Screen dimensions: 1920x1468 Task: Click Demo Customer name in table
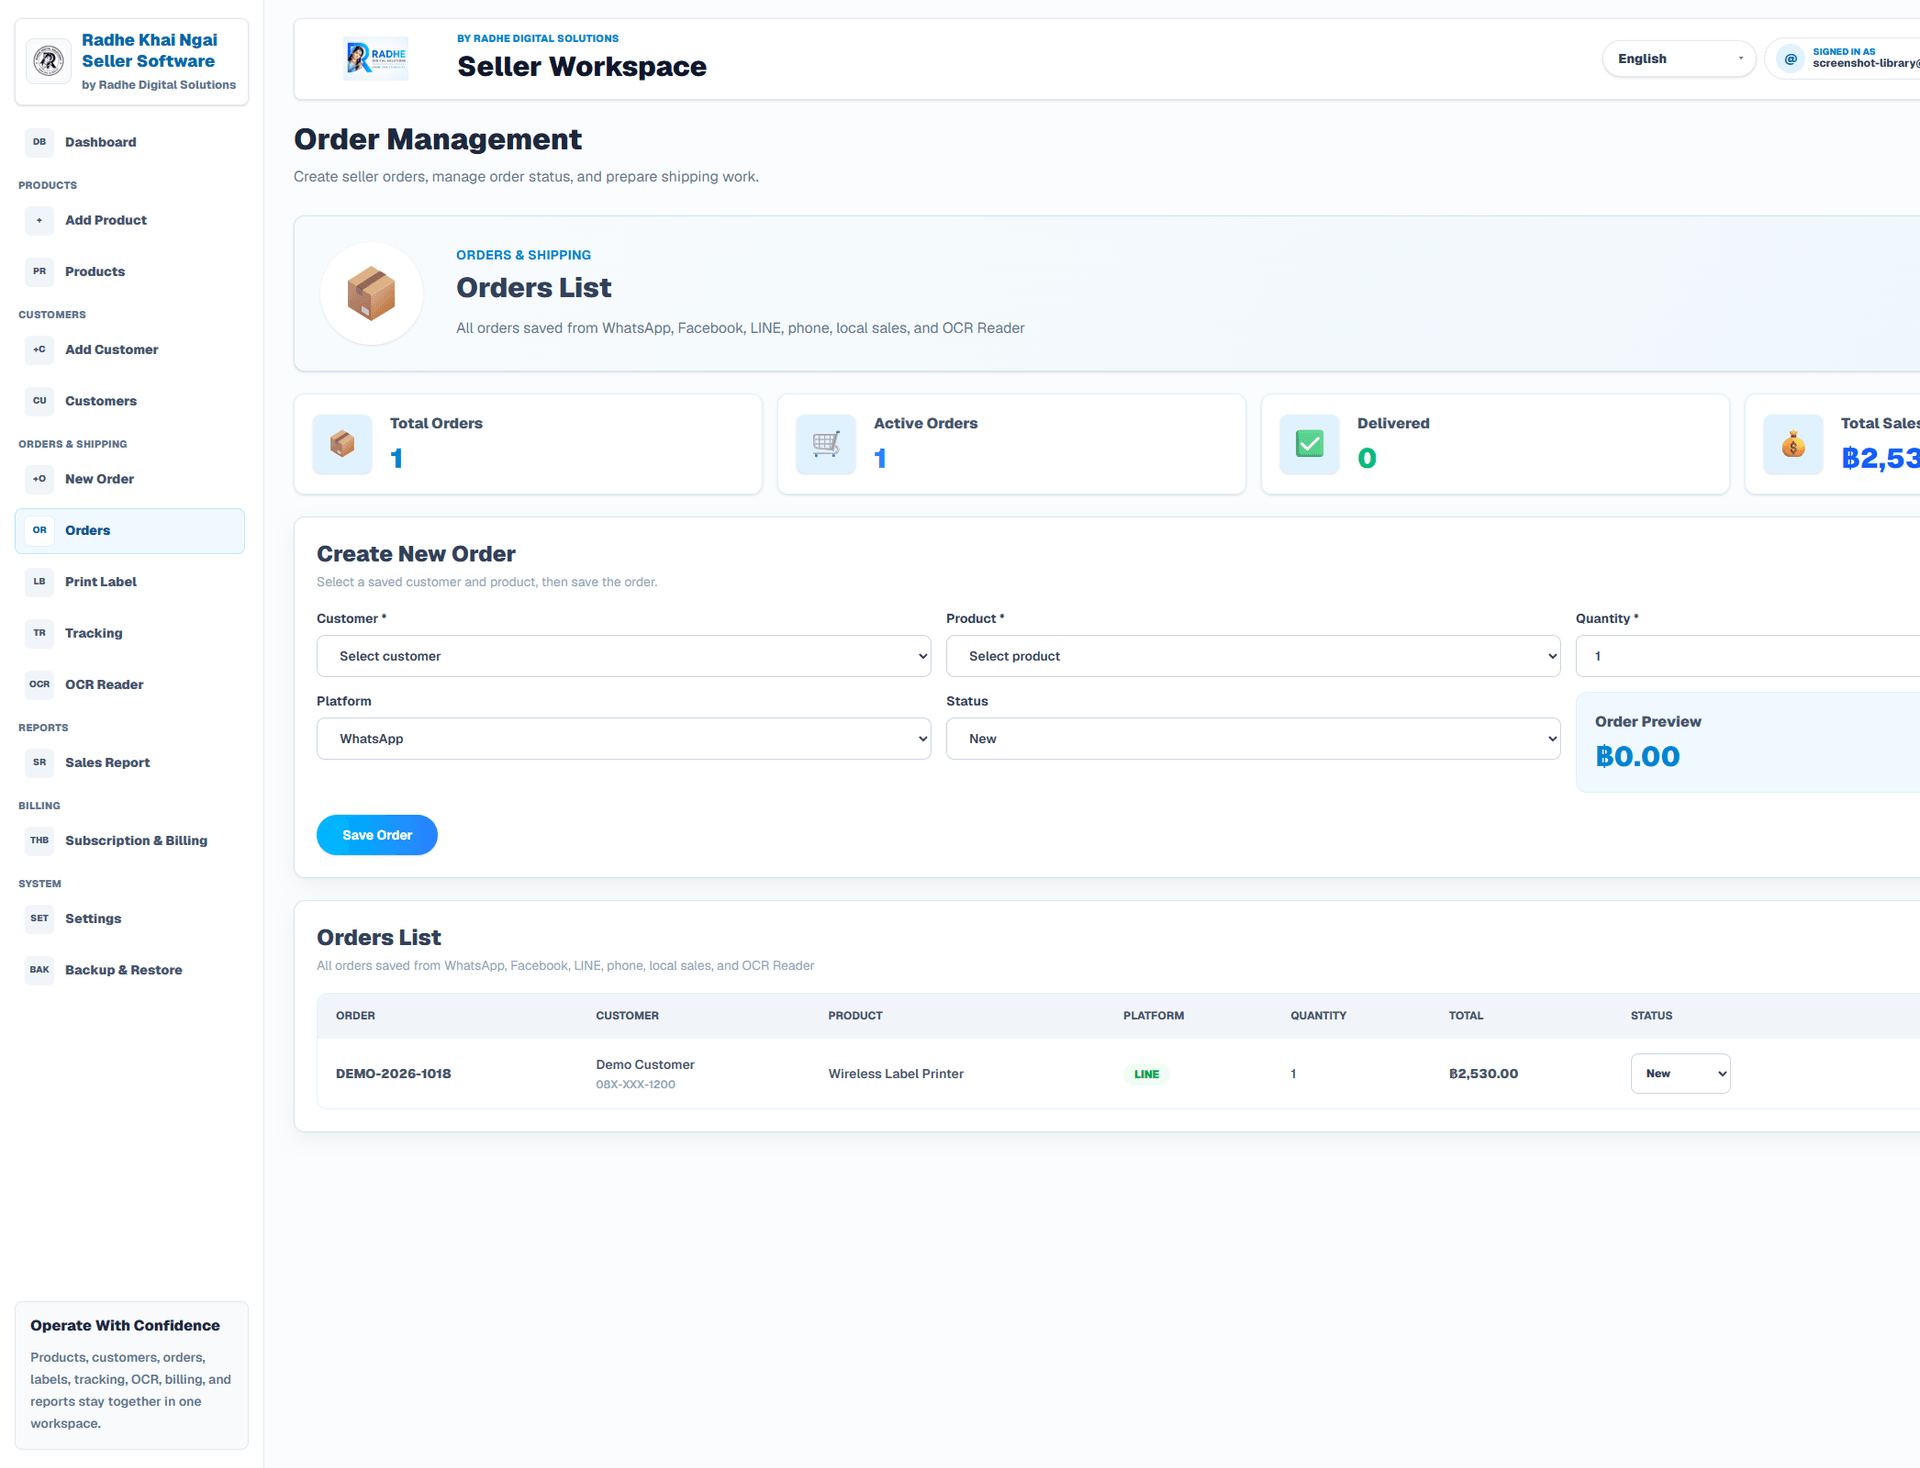pos(645,1064)
